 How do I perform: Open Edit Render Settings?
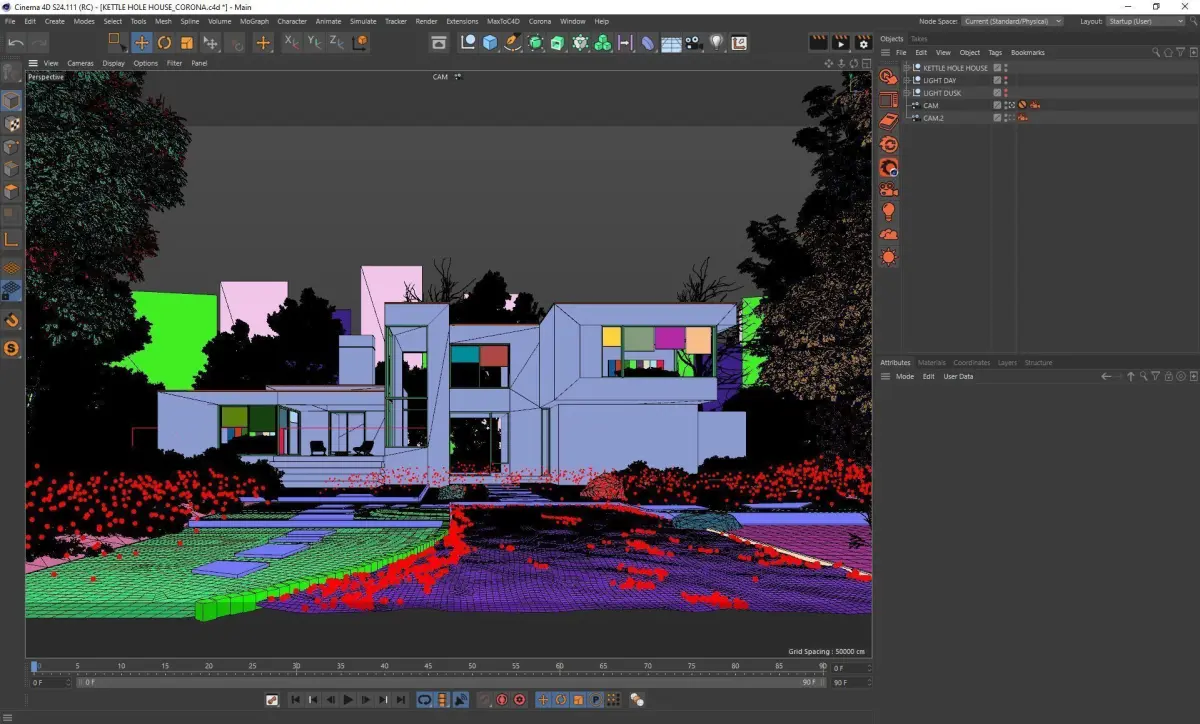point(864,42)
